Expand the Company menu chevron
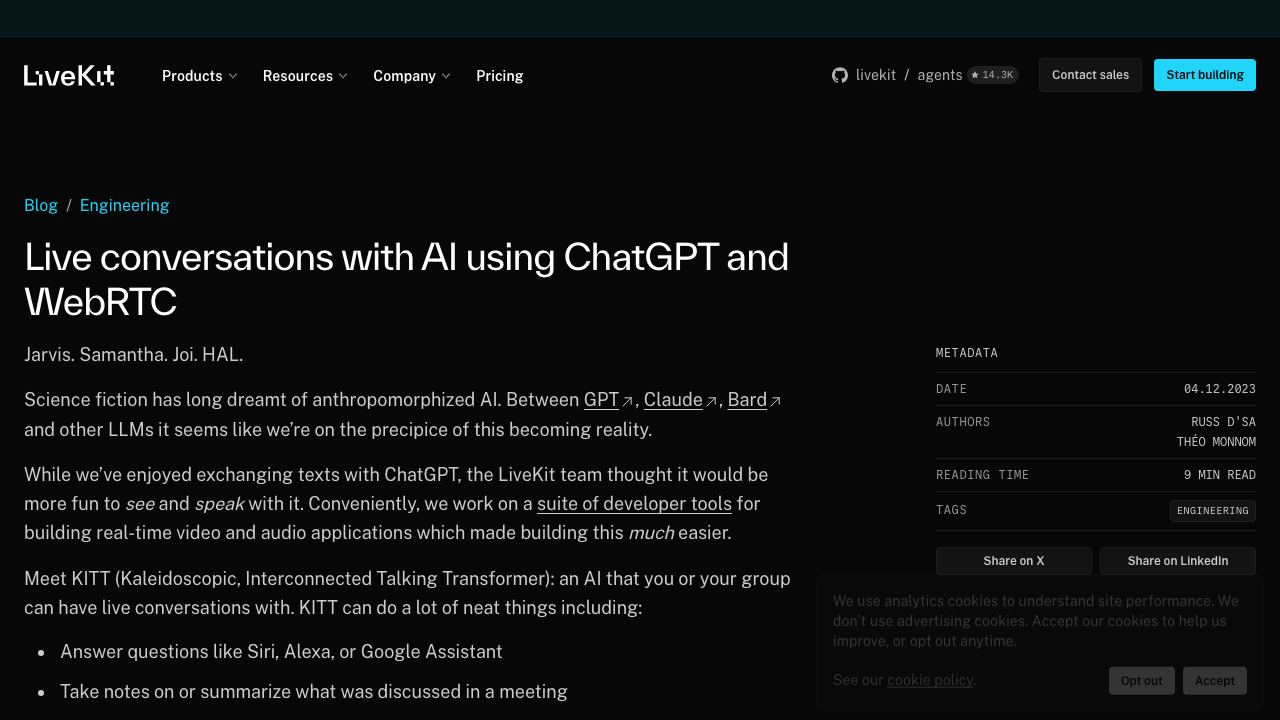 (x=446, y=76)
